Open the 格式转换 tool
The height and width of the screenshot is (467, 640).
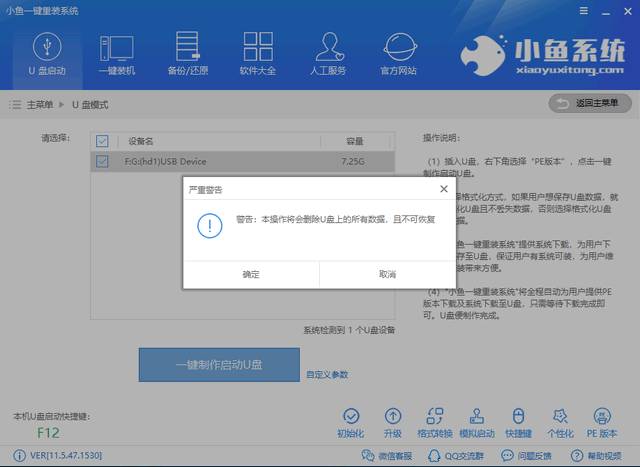(435, 420)
